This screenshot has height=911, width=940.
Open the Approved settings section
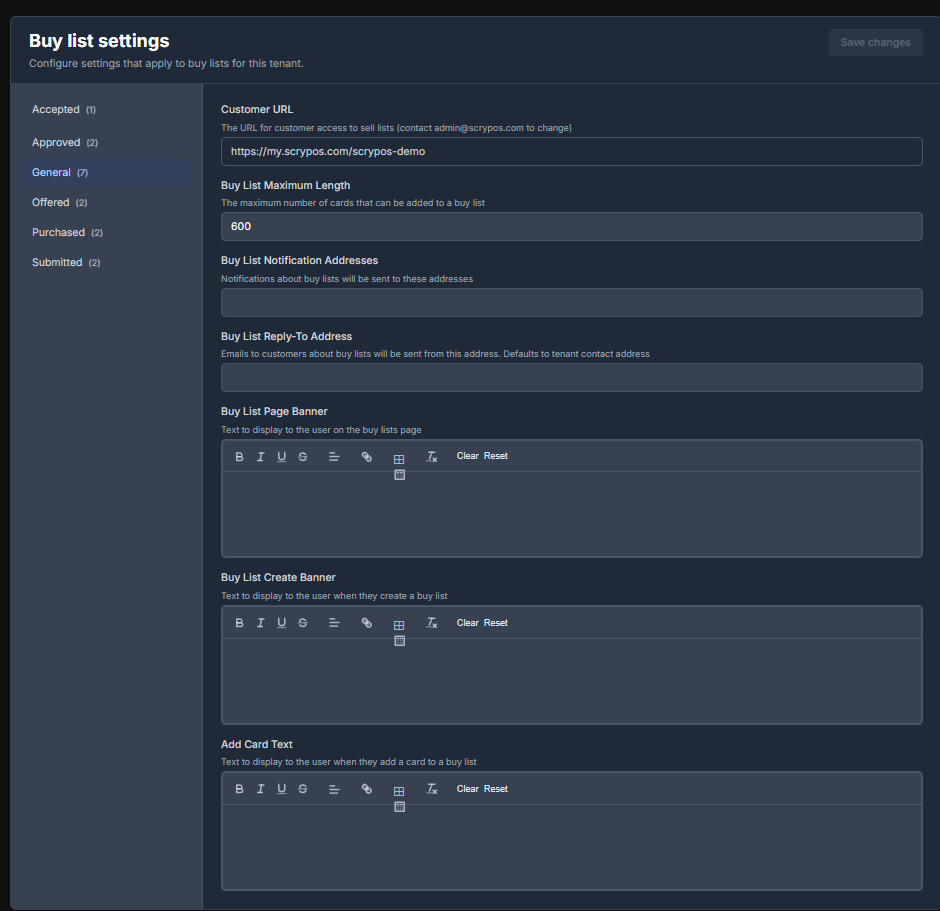pyautogui.click(x=107, y=143)
